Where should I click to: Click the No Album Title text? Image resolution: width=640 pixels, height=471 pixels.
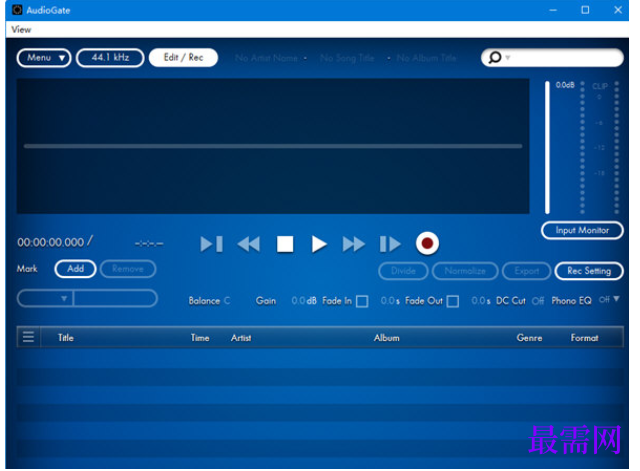click(x=426, y=58)
